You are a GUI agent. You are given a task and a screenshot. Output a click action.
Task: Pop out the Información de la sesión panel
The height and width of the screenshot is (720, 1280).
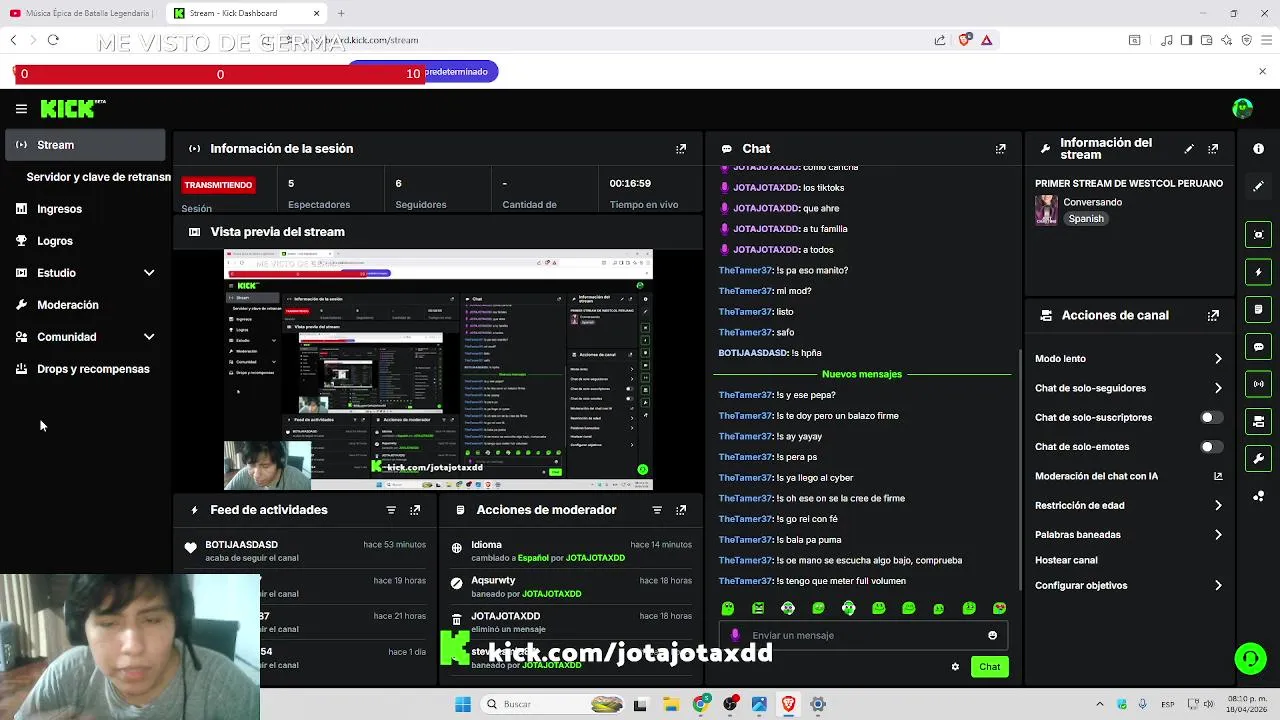click(681, 148)
